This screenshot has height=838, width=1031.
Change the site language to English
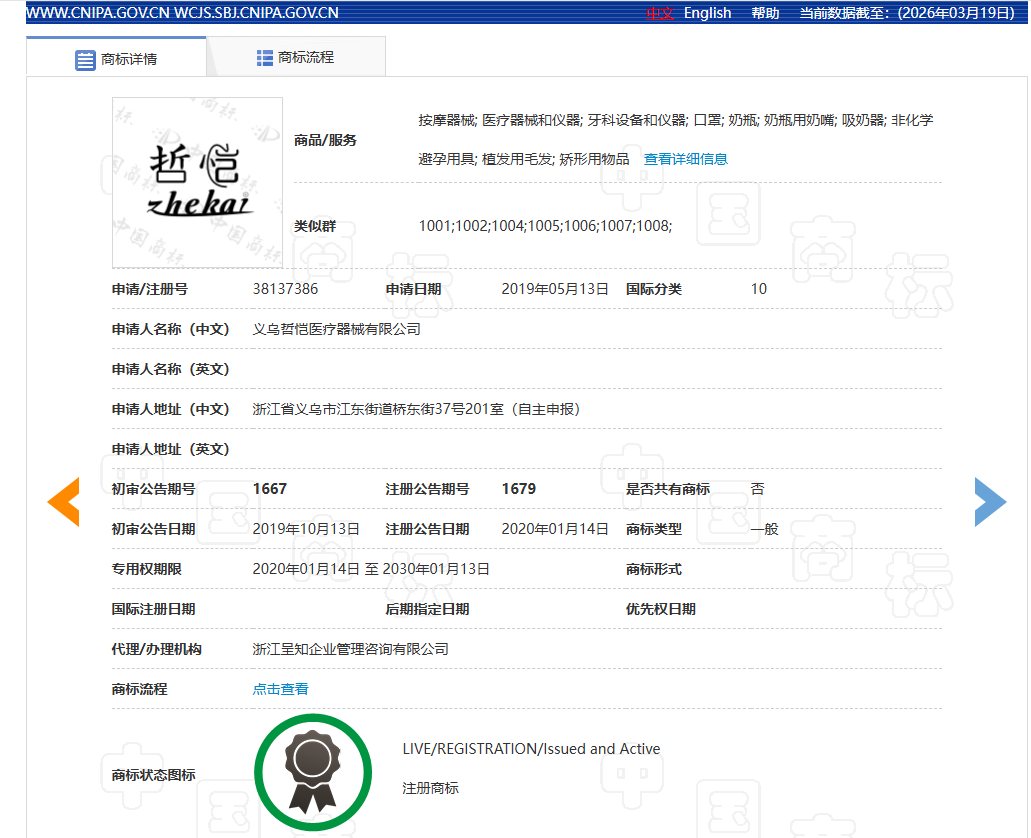707,12
